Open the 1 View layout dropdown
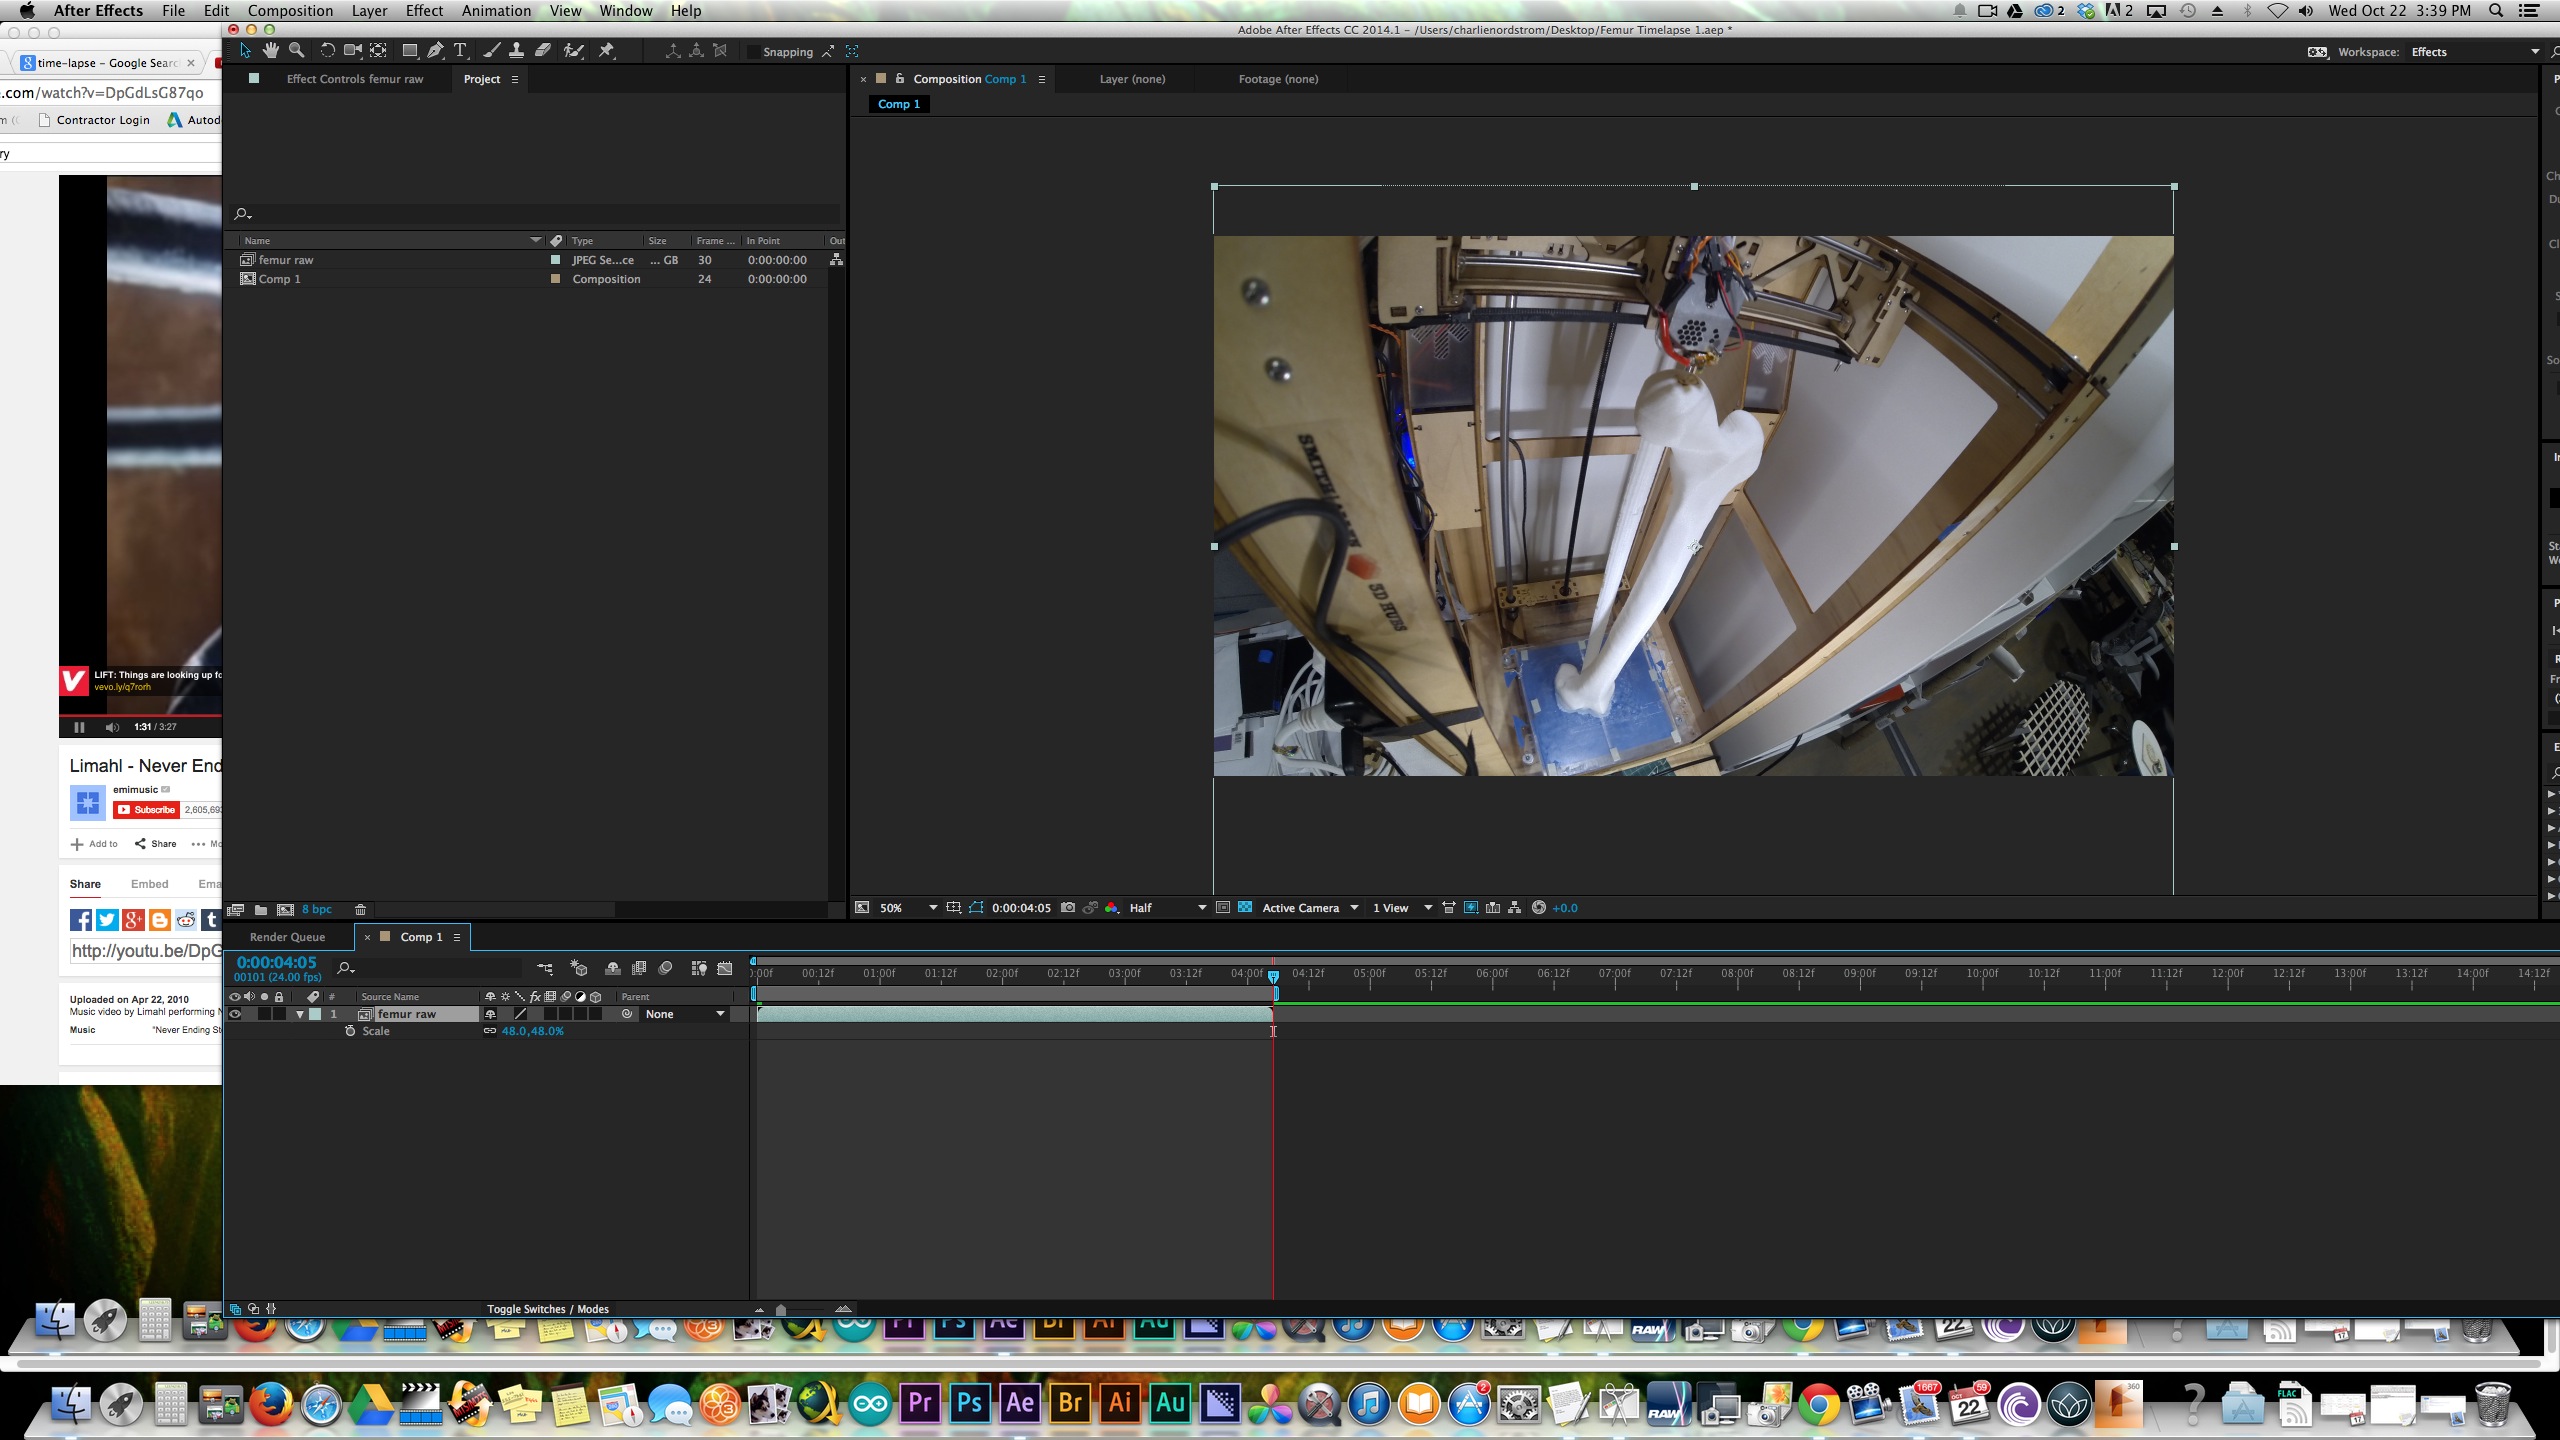Screen dimensions: 2560x1440 1402,908
